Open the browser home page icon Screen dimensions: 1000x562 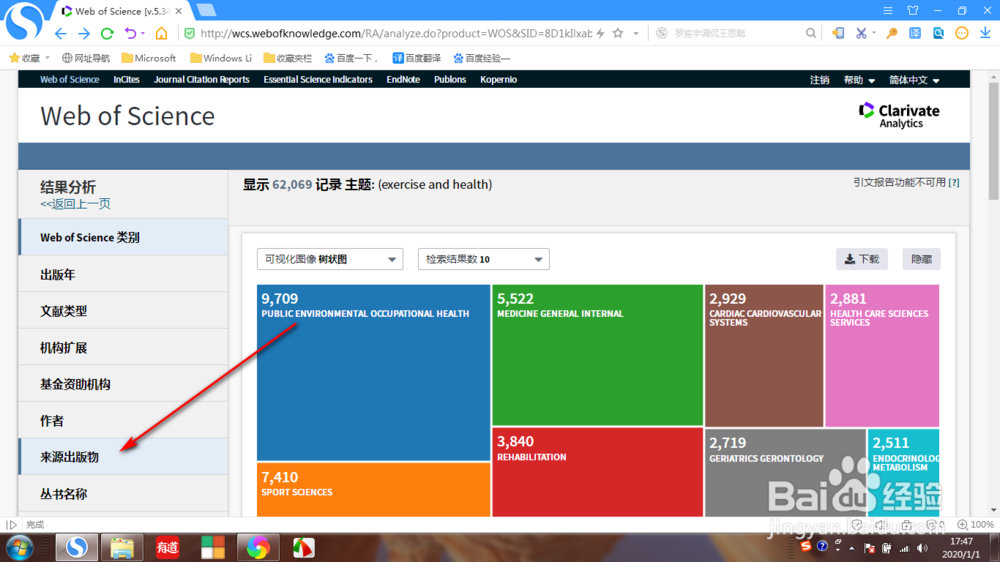tap(161, 33)
